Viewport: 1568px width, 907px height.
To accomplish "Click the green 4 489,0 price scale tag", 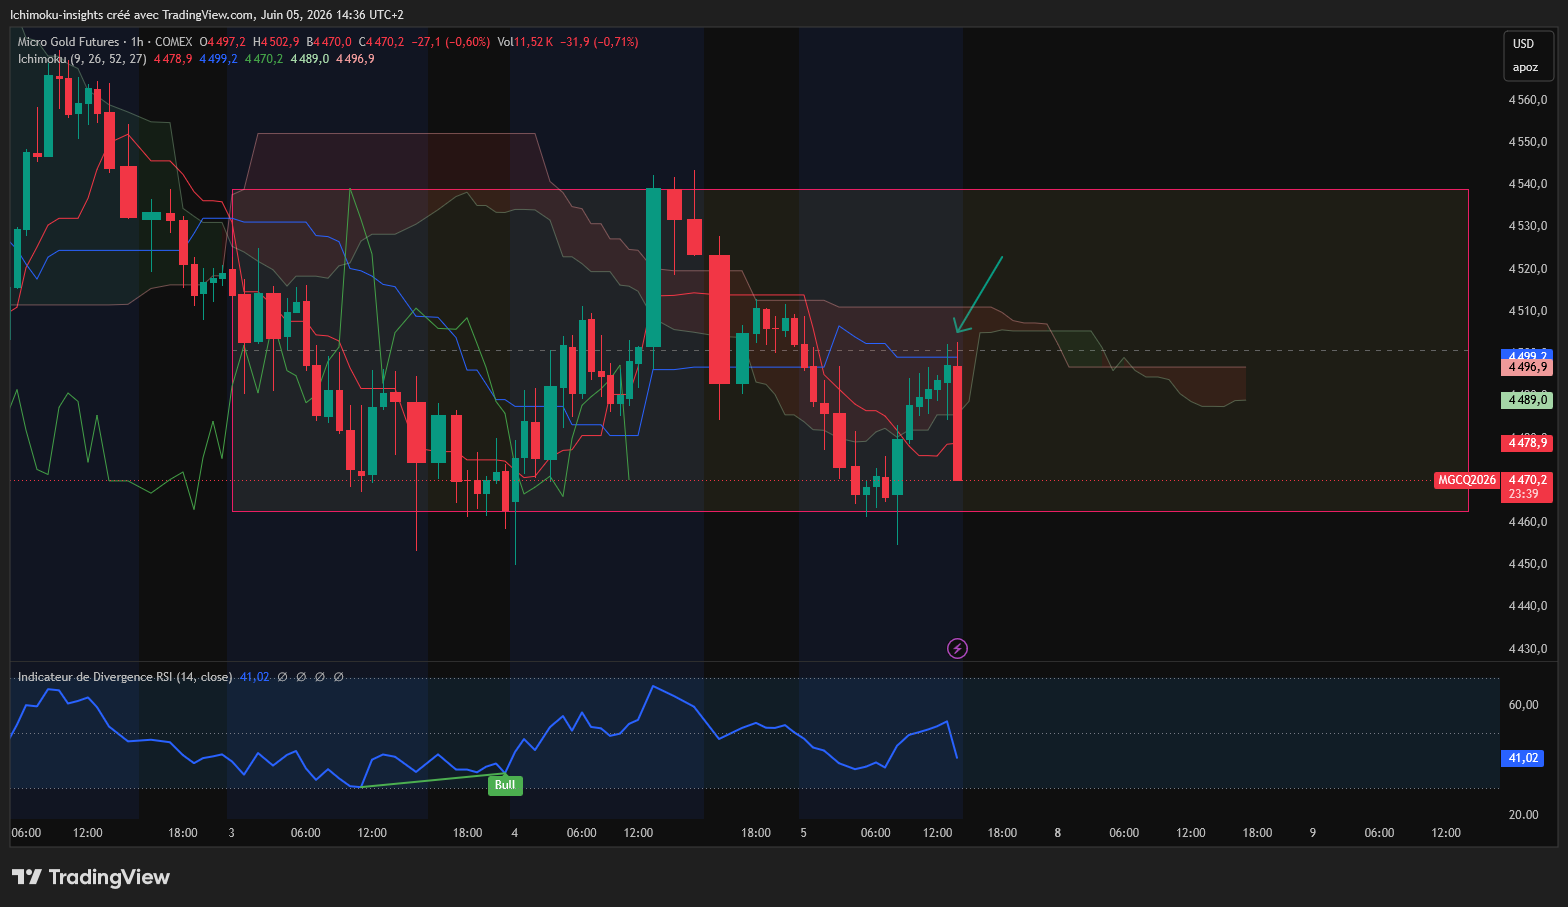I will point(1526,400).
